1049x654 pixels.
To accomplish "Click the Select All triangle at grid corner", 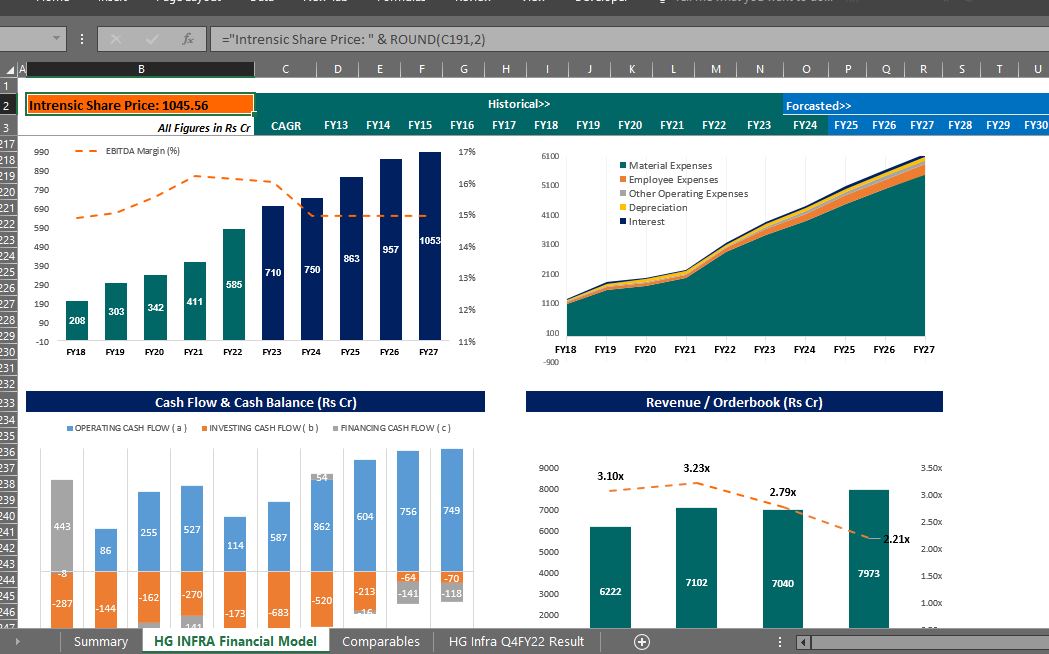I will [x=10, y=69].
